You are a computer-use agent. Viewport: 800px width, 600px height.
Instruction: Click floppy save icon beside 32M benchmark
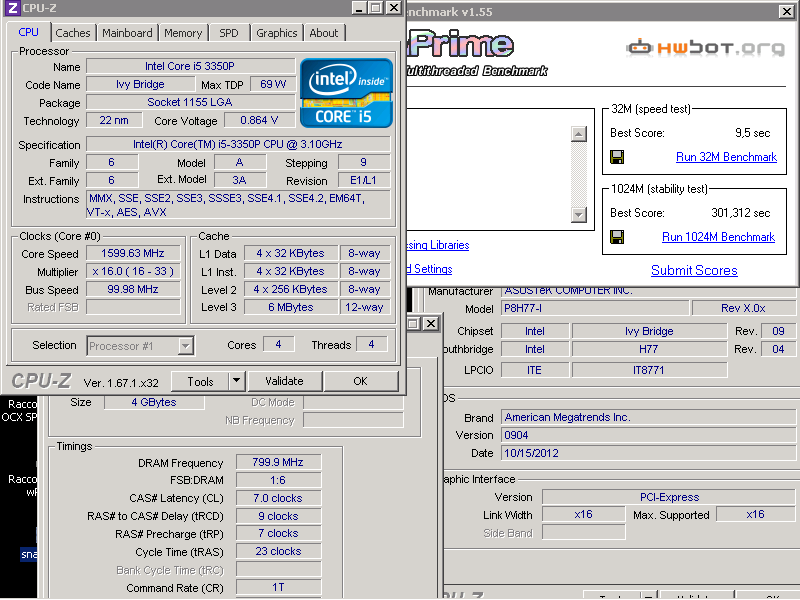(x=617, y=157)
